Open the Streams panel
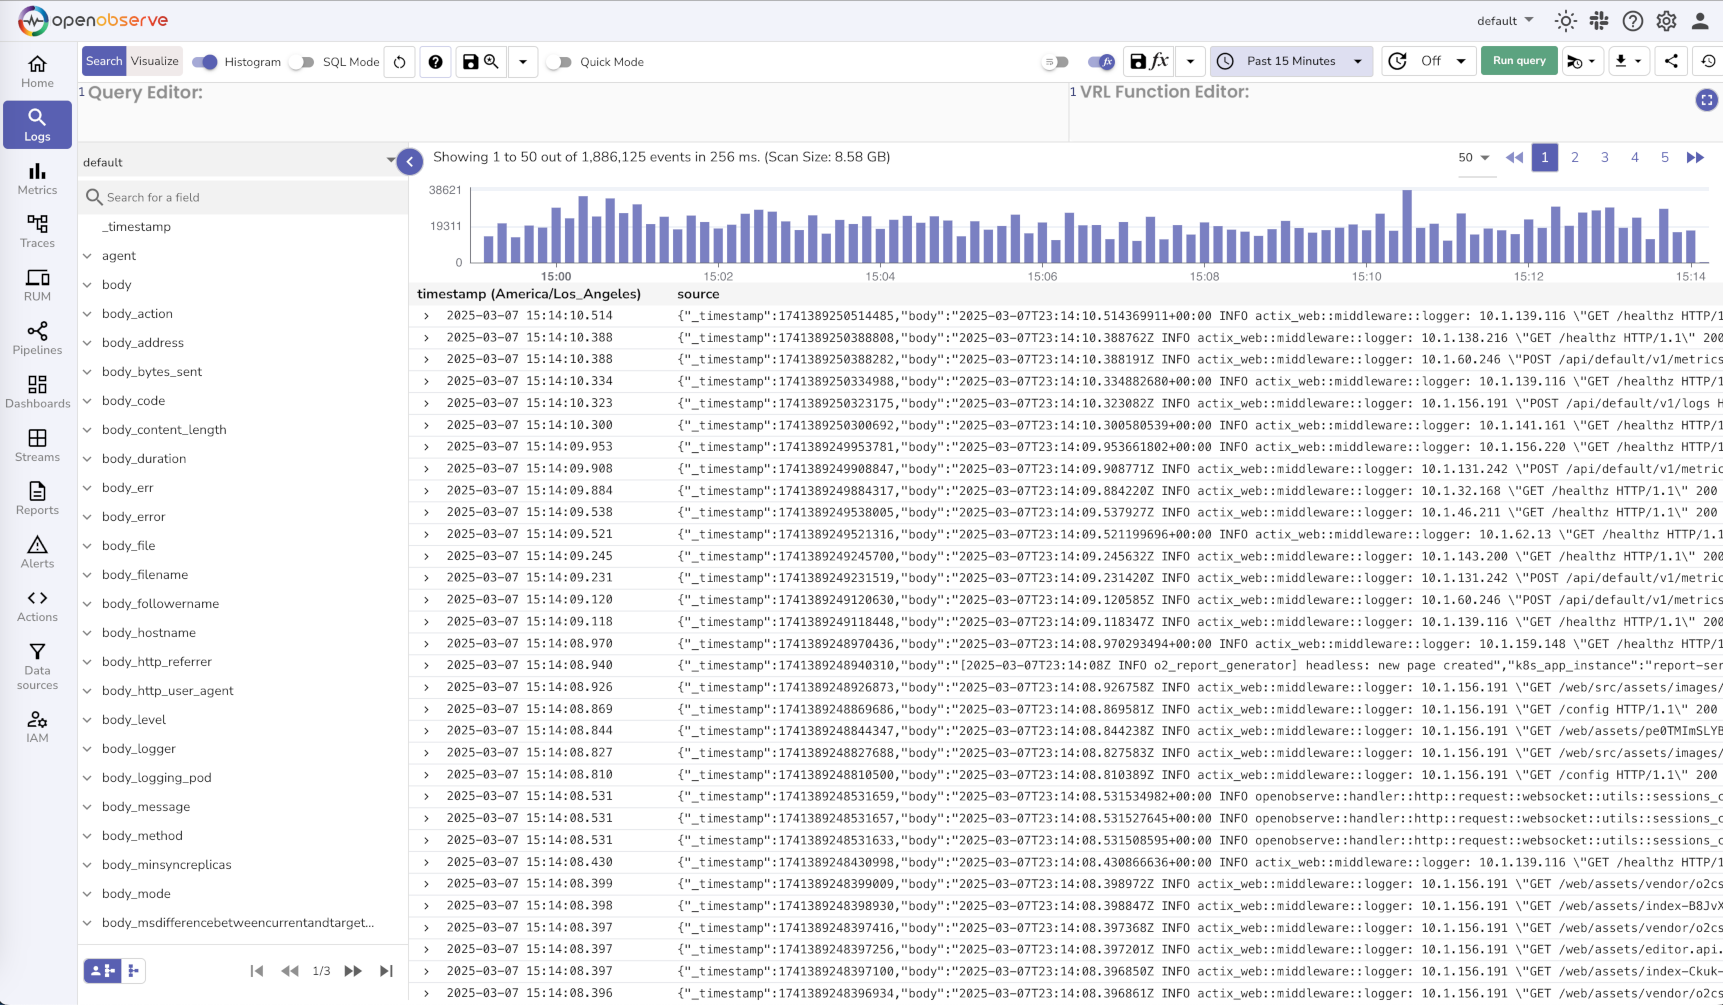This screenshot has width=1723, height=1005. click(x=37, y=444)
